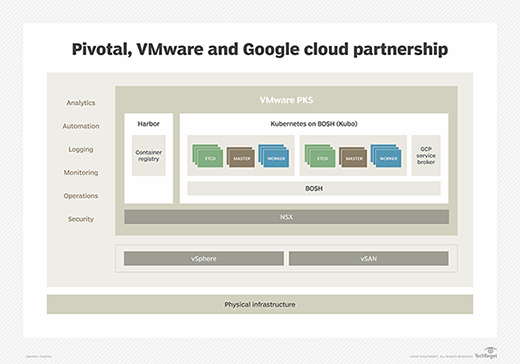Viewport: 520px width, 364px height.
Task: Click the Harbor heading
Action: [149, 124]
